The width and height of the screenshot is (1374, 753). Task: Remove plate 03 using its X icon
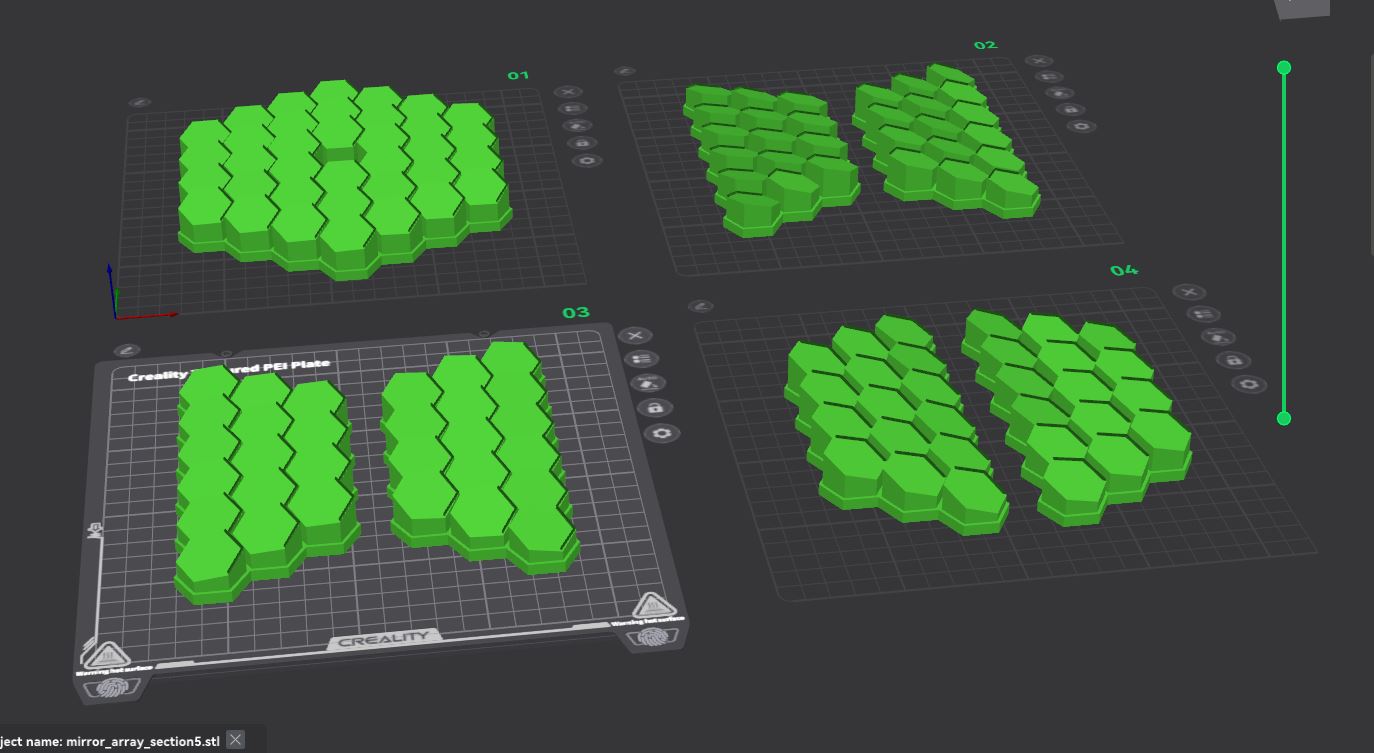[635, 335]
